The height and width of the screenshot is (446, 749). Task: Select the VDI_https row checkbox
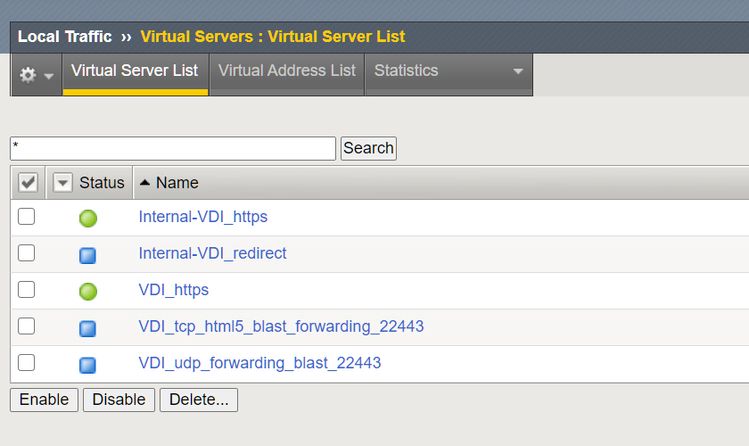pos(27,290)
